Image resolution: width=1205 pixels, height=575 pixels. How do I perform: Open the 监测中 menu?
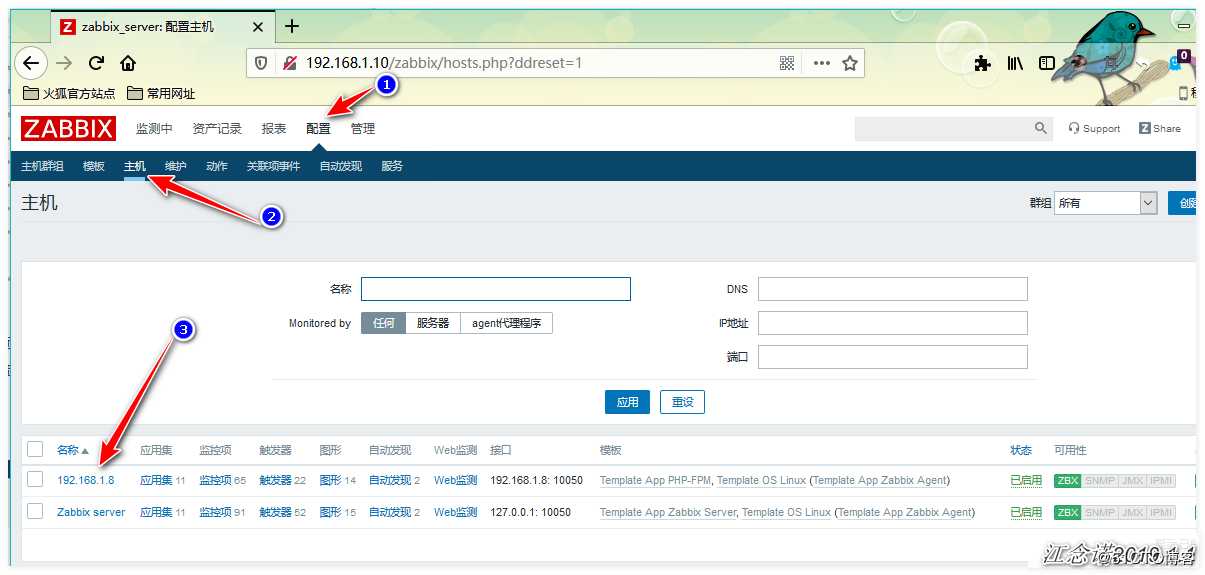pyautogui.click(x=154, y=128)
